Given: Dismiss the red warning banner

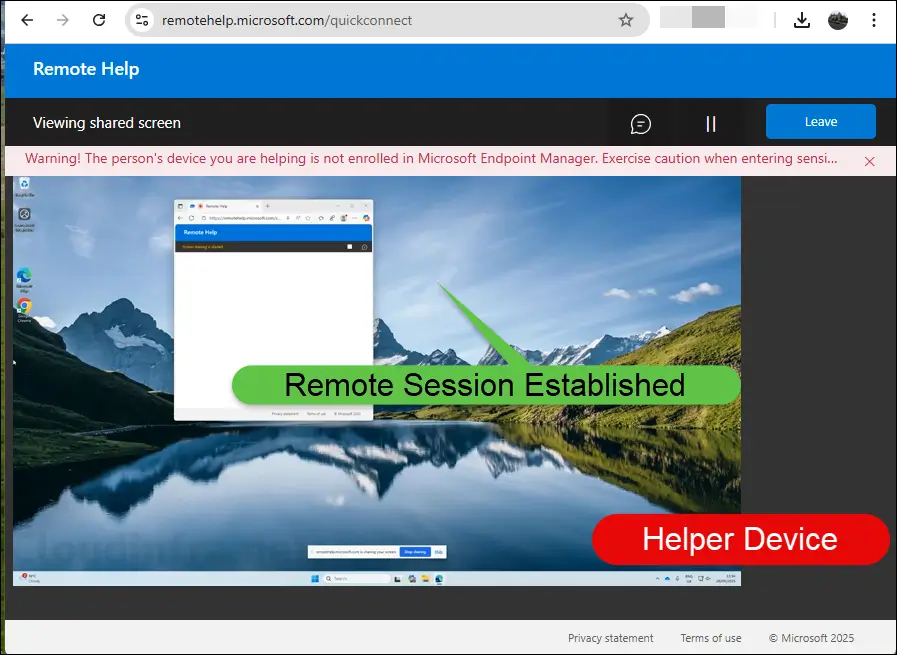Looking at the screenshot, I should [869, 161].
